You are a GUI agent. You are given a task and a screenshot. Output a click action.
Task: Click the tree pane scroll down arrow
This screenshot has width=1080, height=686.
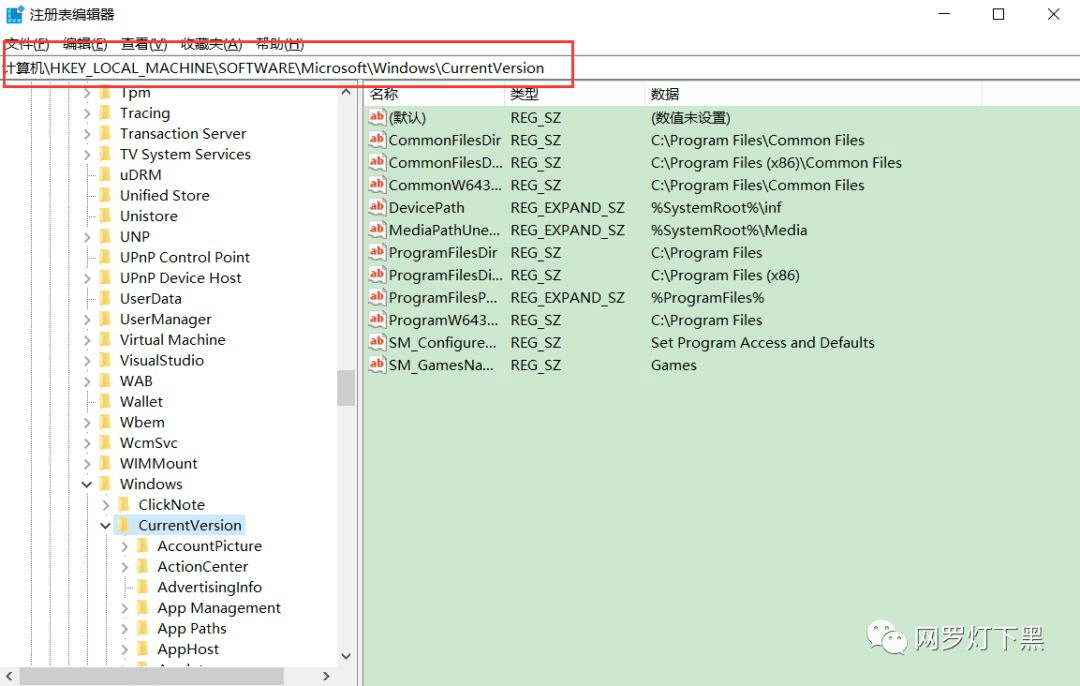[x=346, y=656]
